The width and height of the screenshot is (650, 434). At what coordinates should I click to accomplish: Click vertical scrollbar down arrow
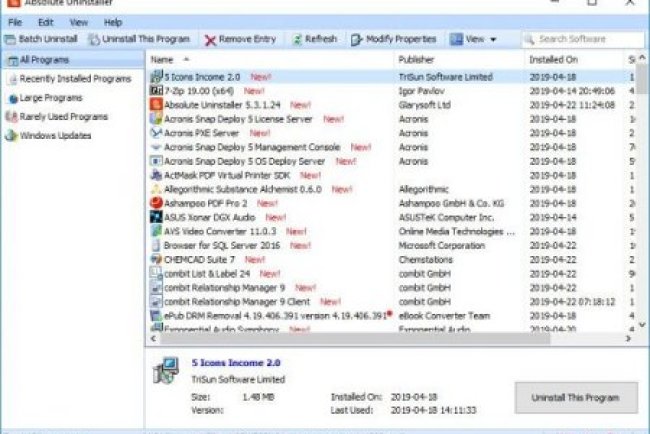click(x=642, y=325)
